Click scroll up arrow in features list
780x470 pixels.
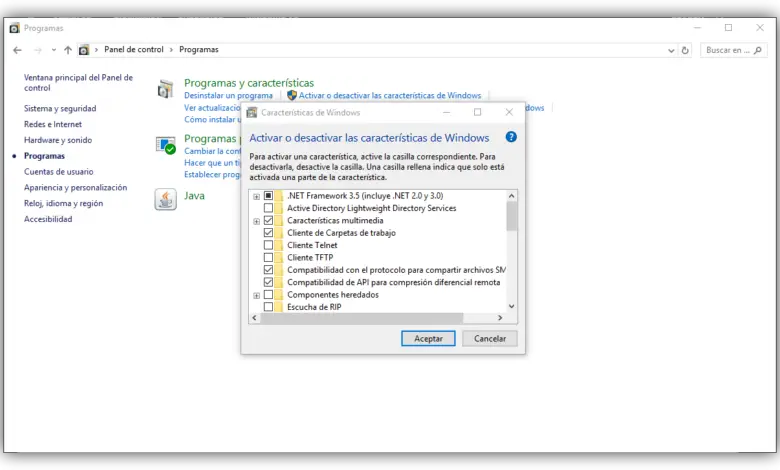click(x=511, y=196)
